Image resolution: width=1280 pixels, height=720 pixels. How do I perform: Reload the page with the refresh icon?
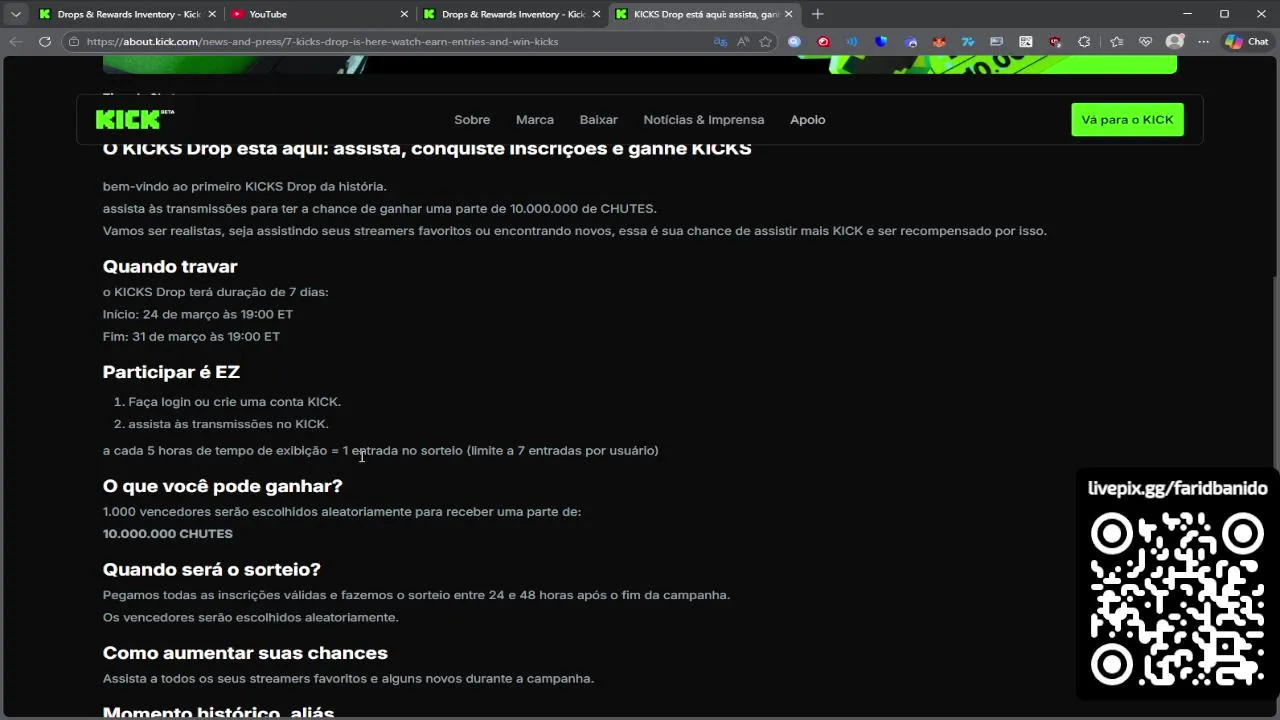pos(45,42)
